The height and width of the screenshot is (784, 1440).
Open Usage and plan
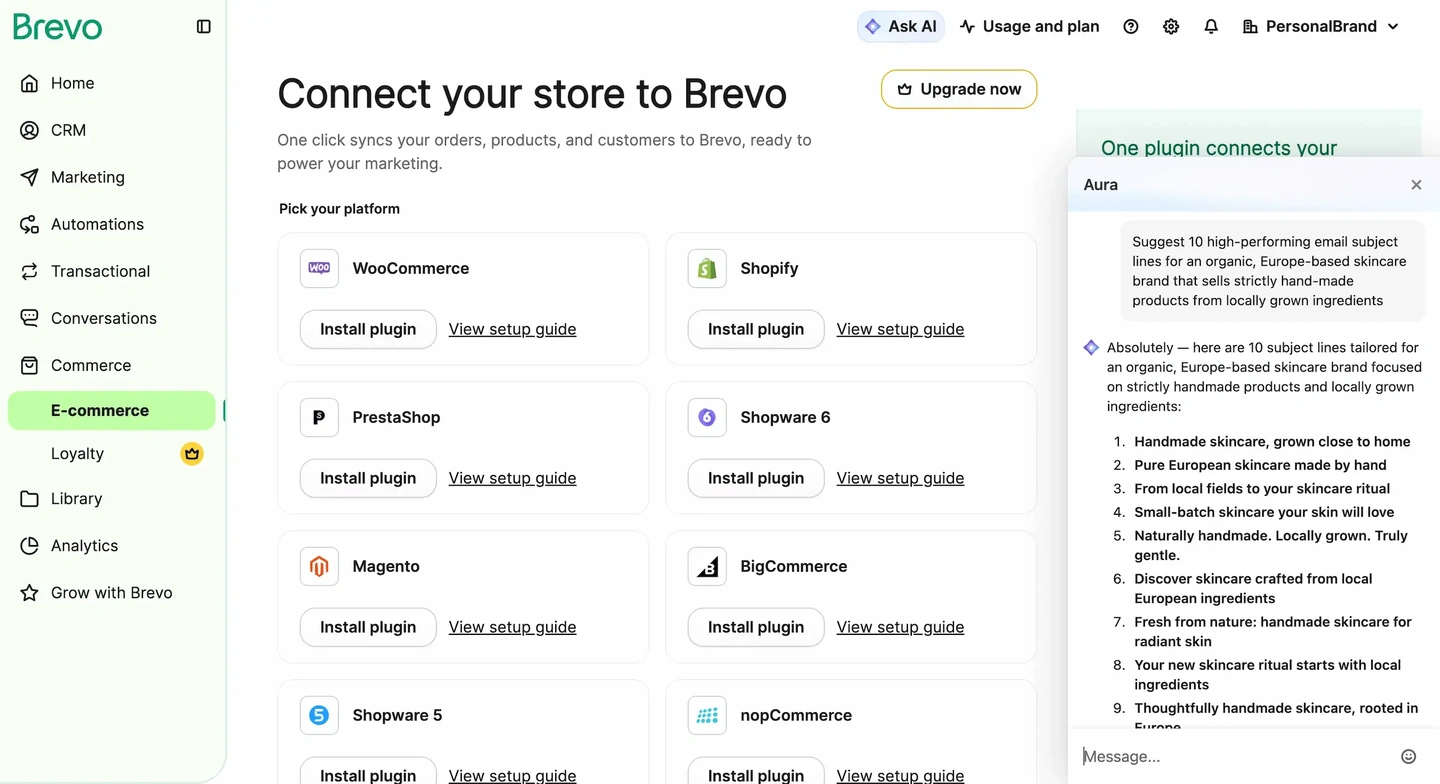point(1029,27)
